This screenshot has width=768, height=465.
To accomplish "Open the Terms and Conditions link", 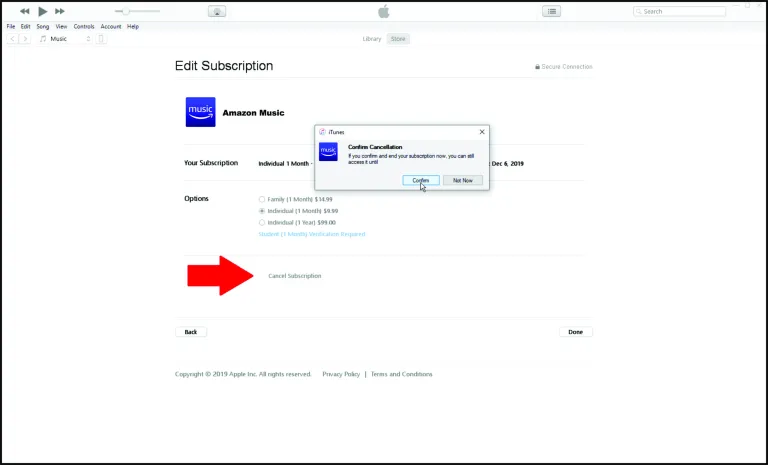I will point(402,374).
